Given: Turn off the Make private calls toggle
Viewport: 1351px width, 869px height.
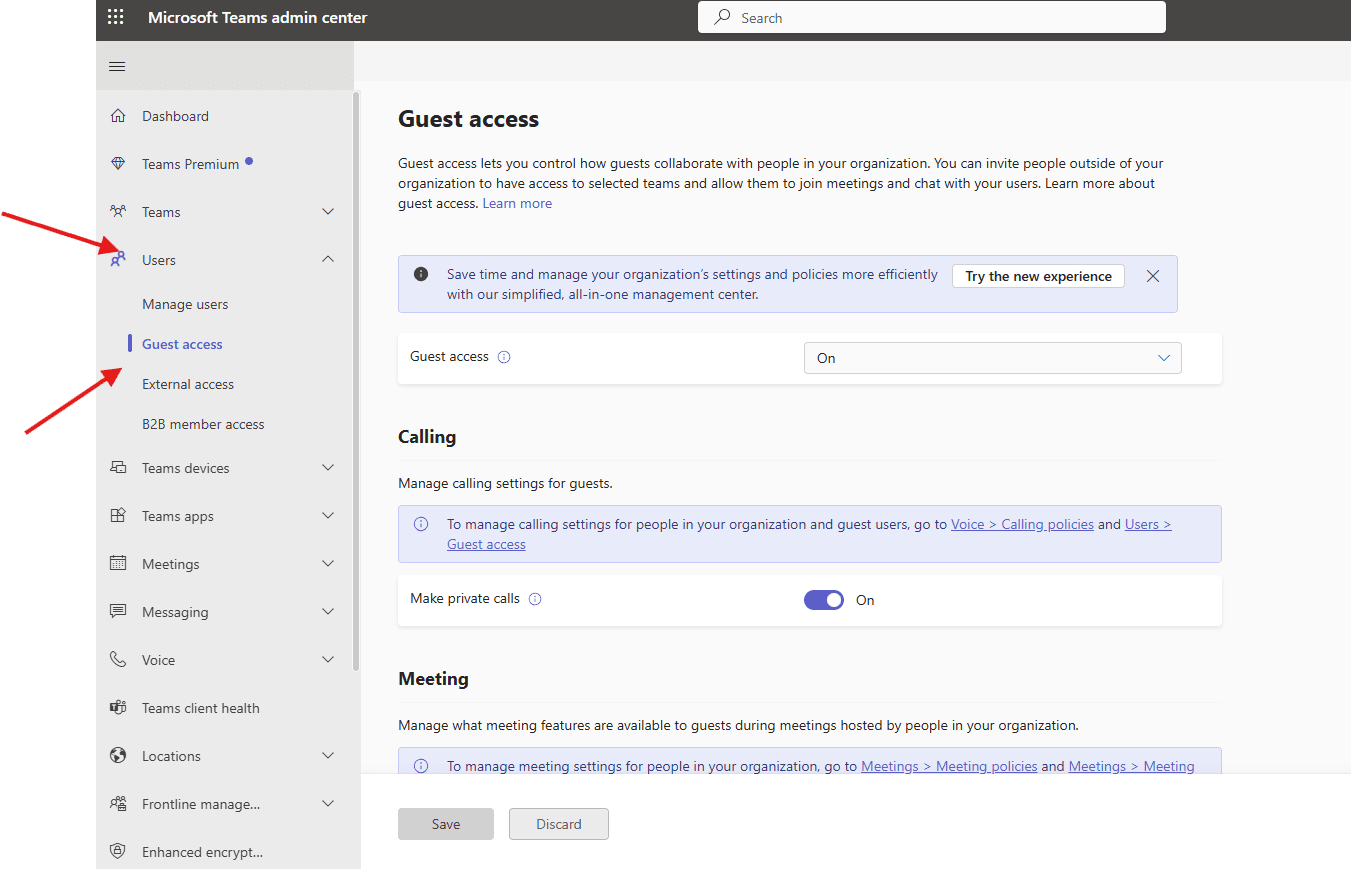Looking at the screenshot, I should [x=823, y=599].
